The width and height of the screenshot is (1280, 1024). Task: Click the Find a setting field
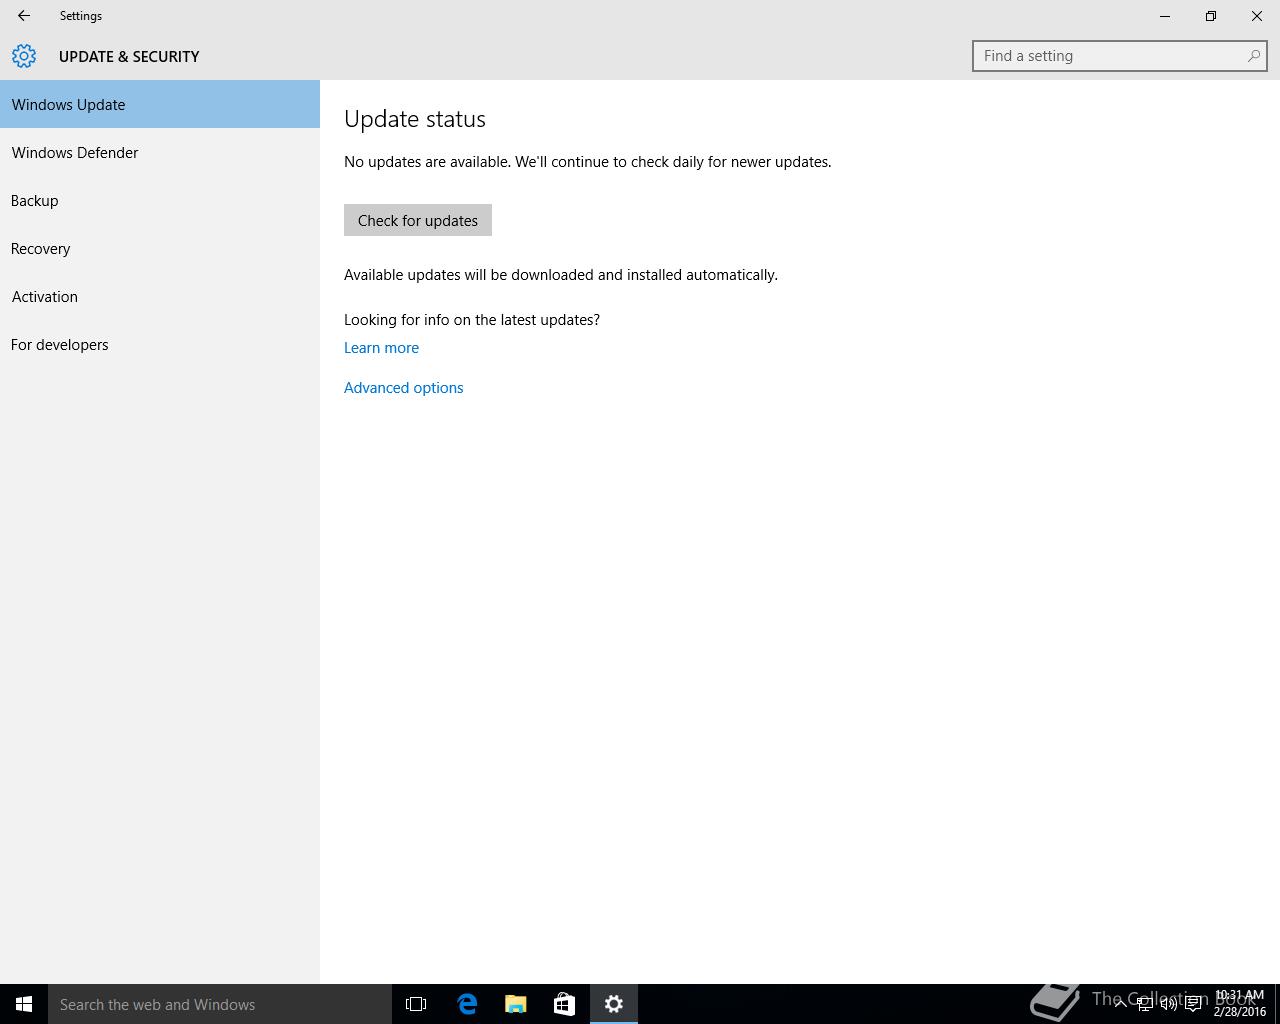(1119, 56)
